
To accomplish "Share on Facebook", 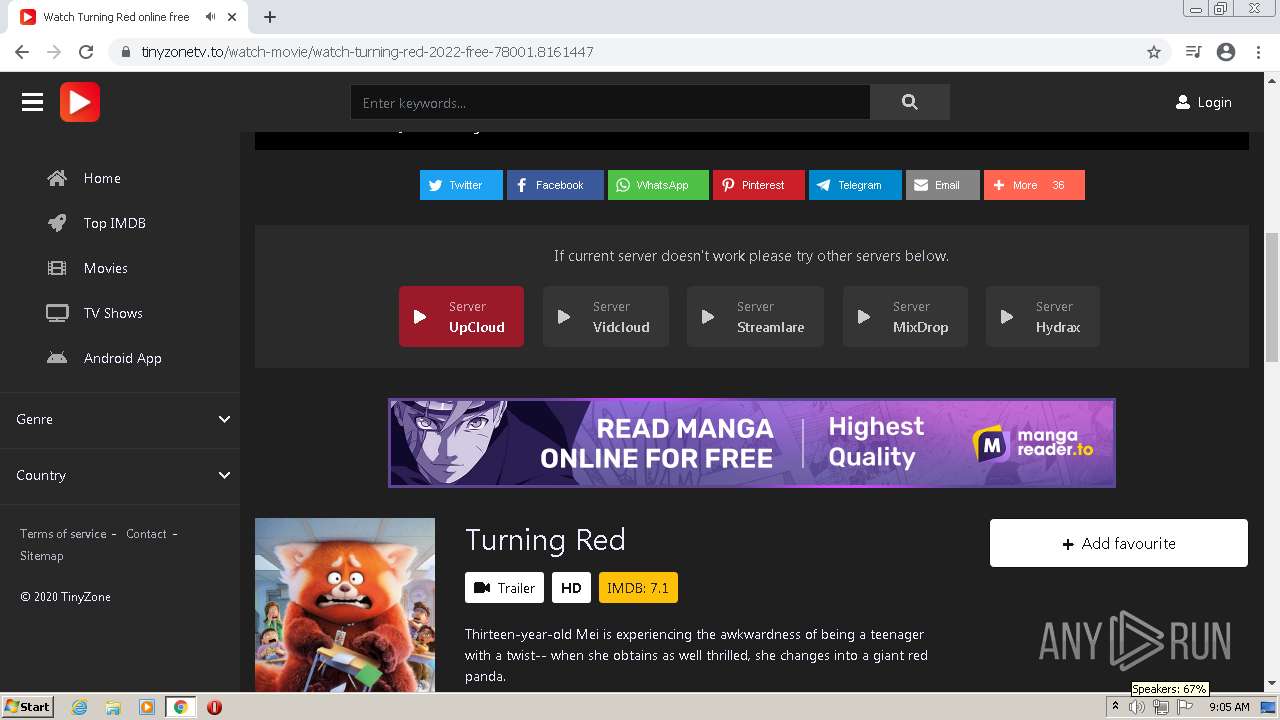I will [555, 185].
